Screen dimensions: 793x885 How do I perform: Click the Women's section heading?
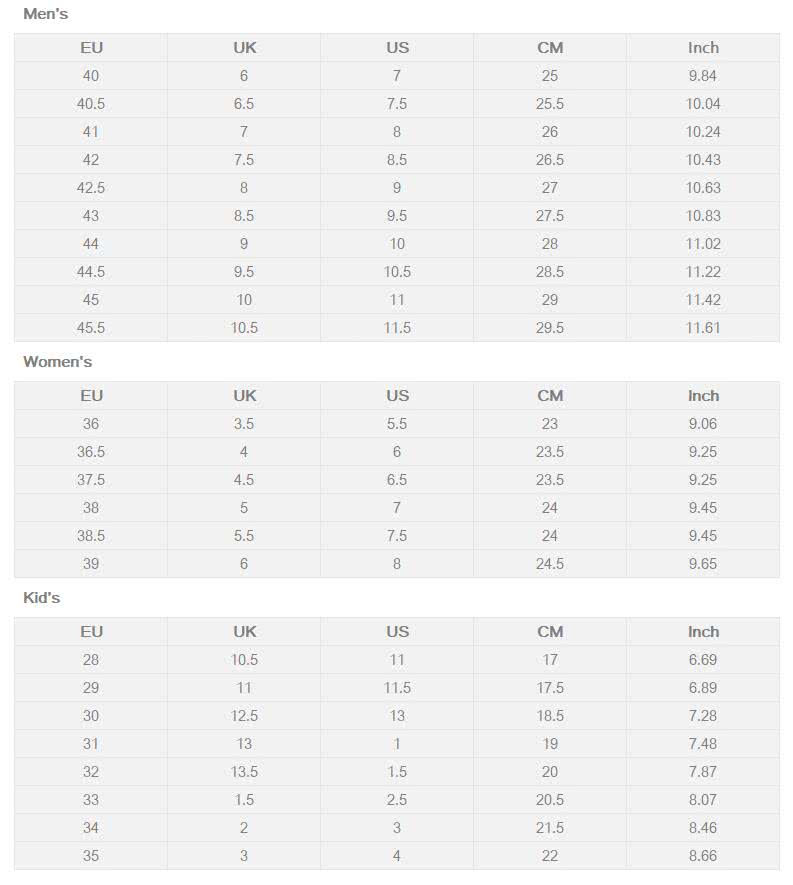[57, 362]
